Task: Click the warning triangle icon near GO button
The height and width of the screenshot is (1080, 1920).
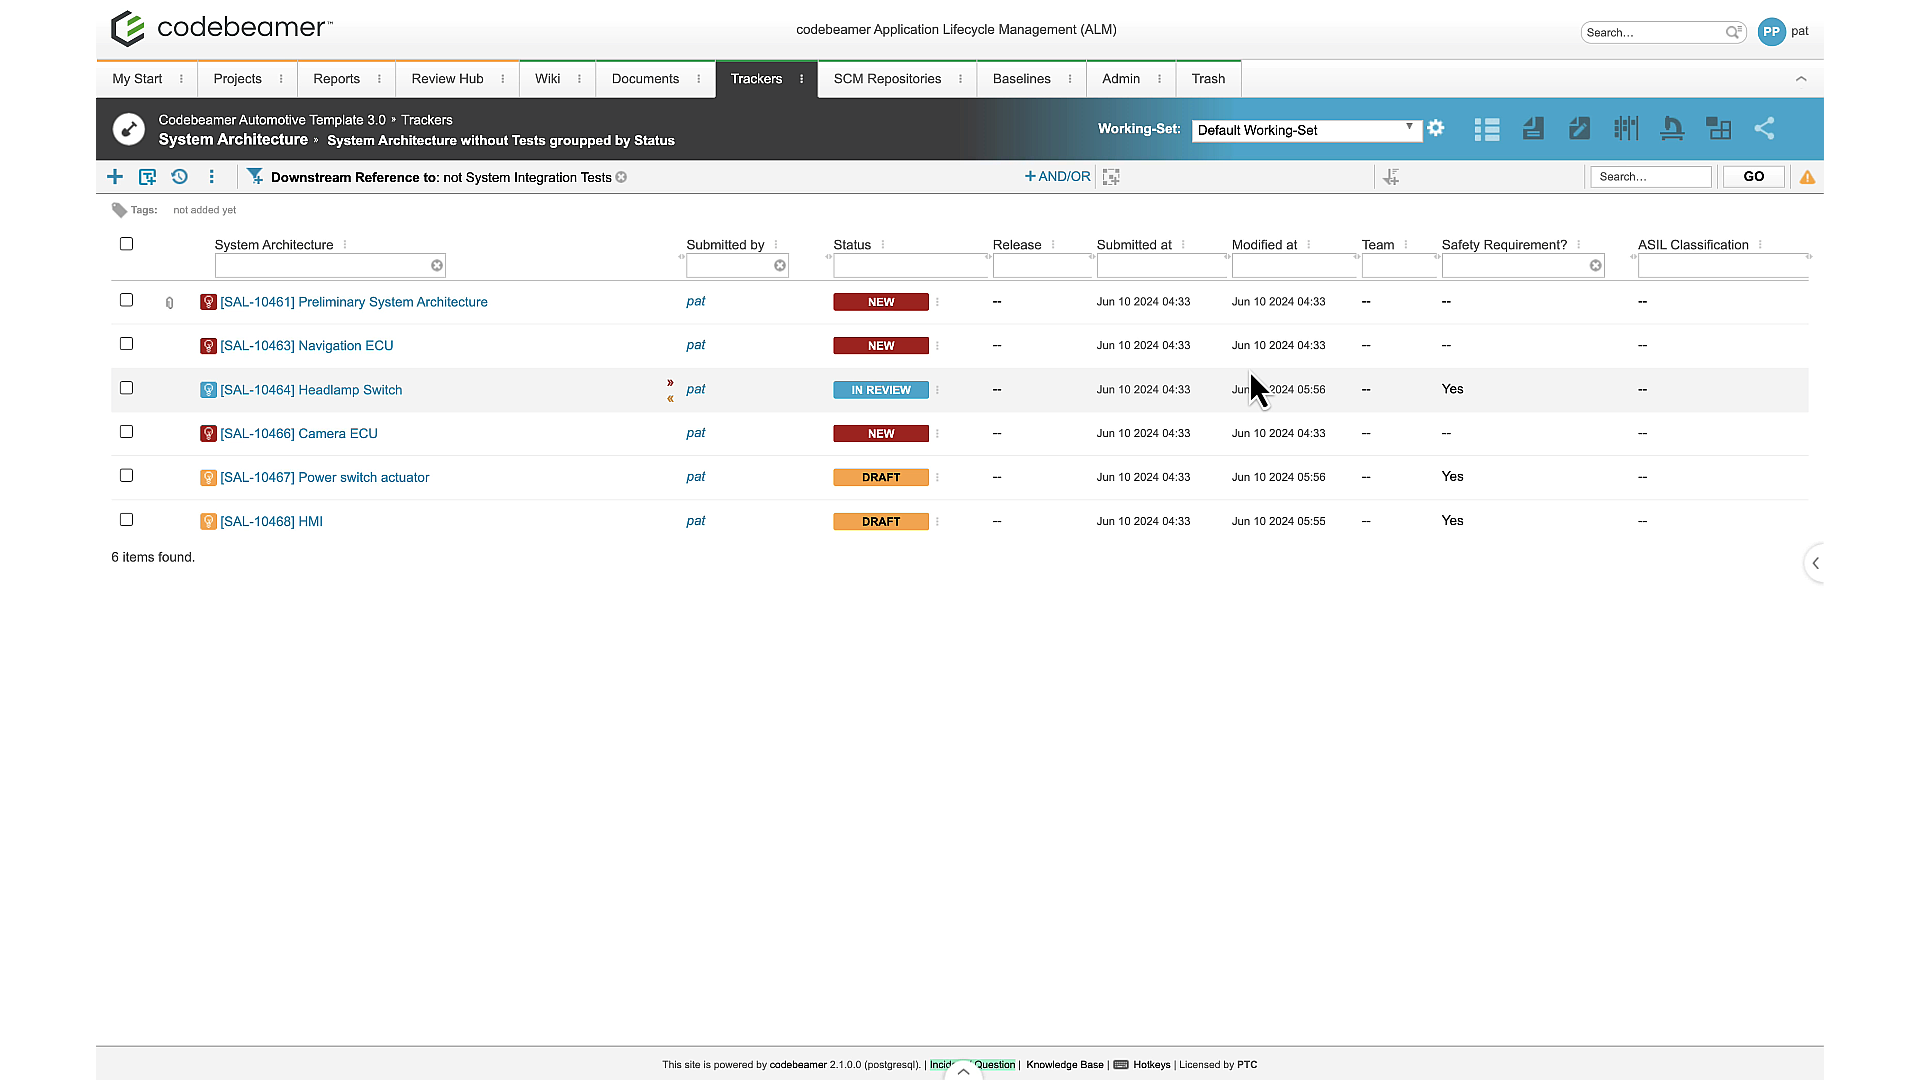Action: (1807, 177)
